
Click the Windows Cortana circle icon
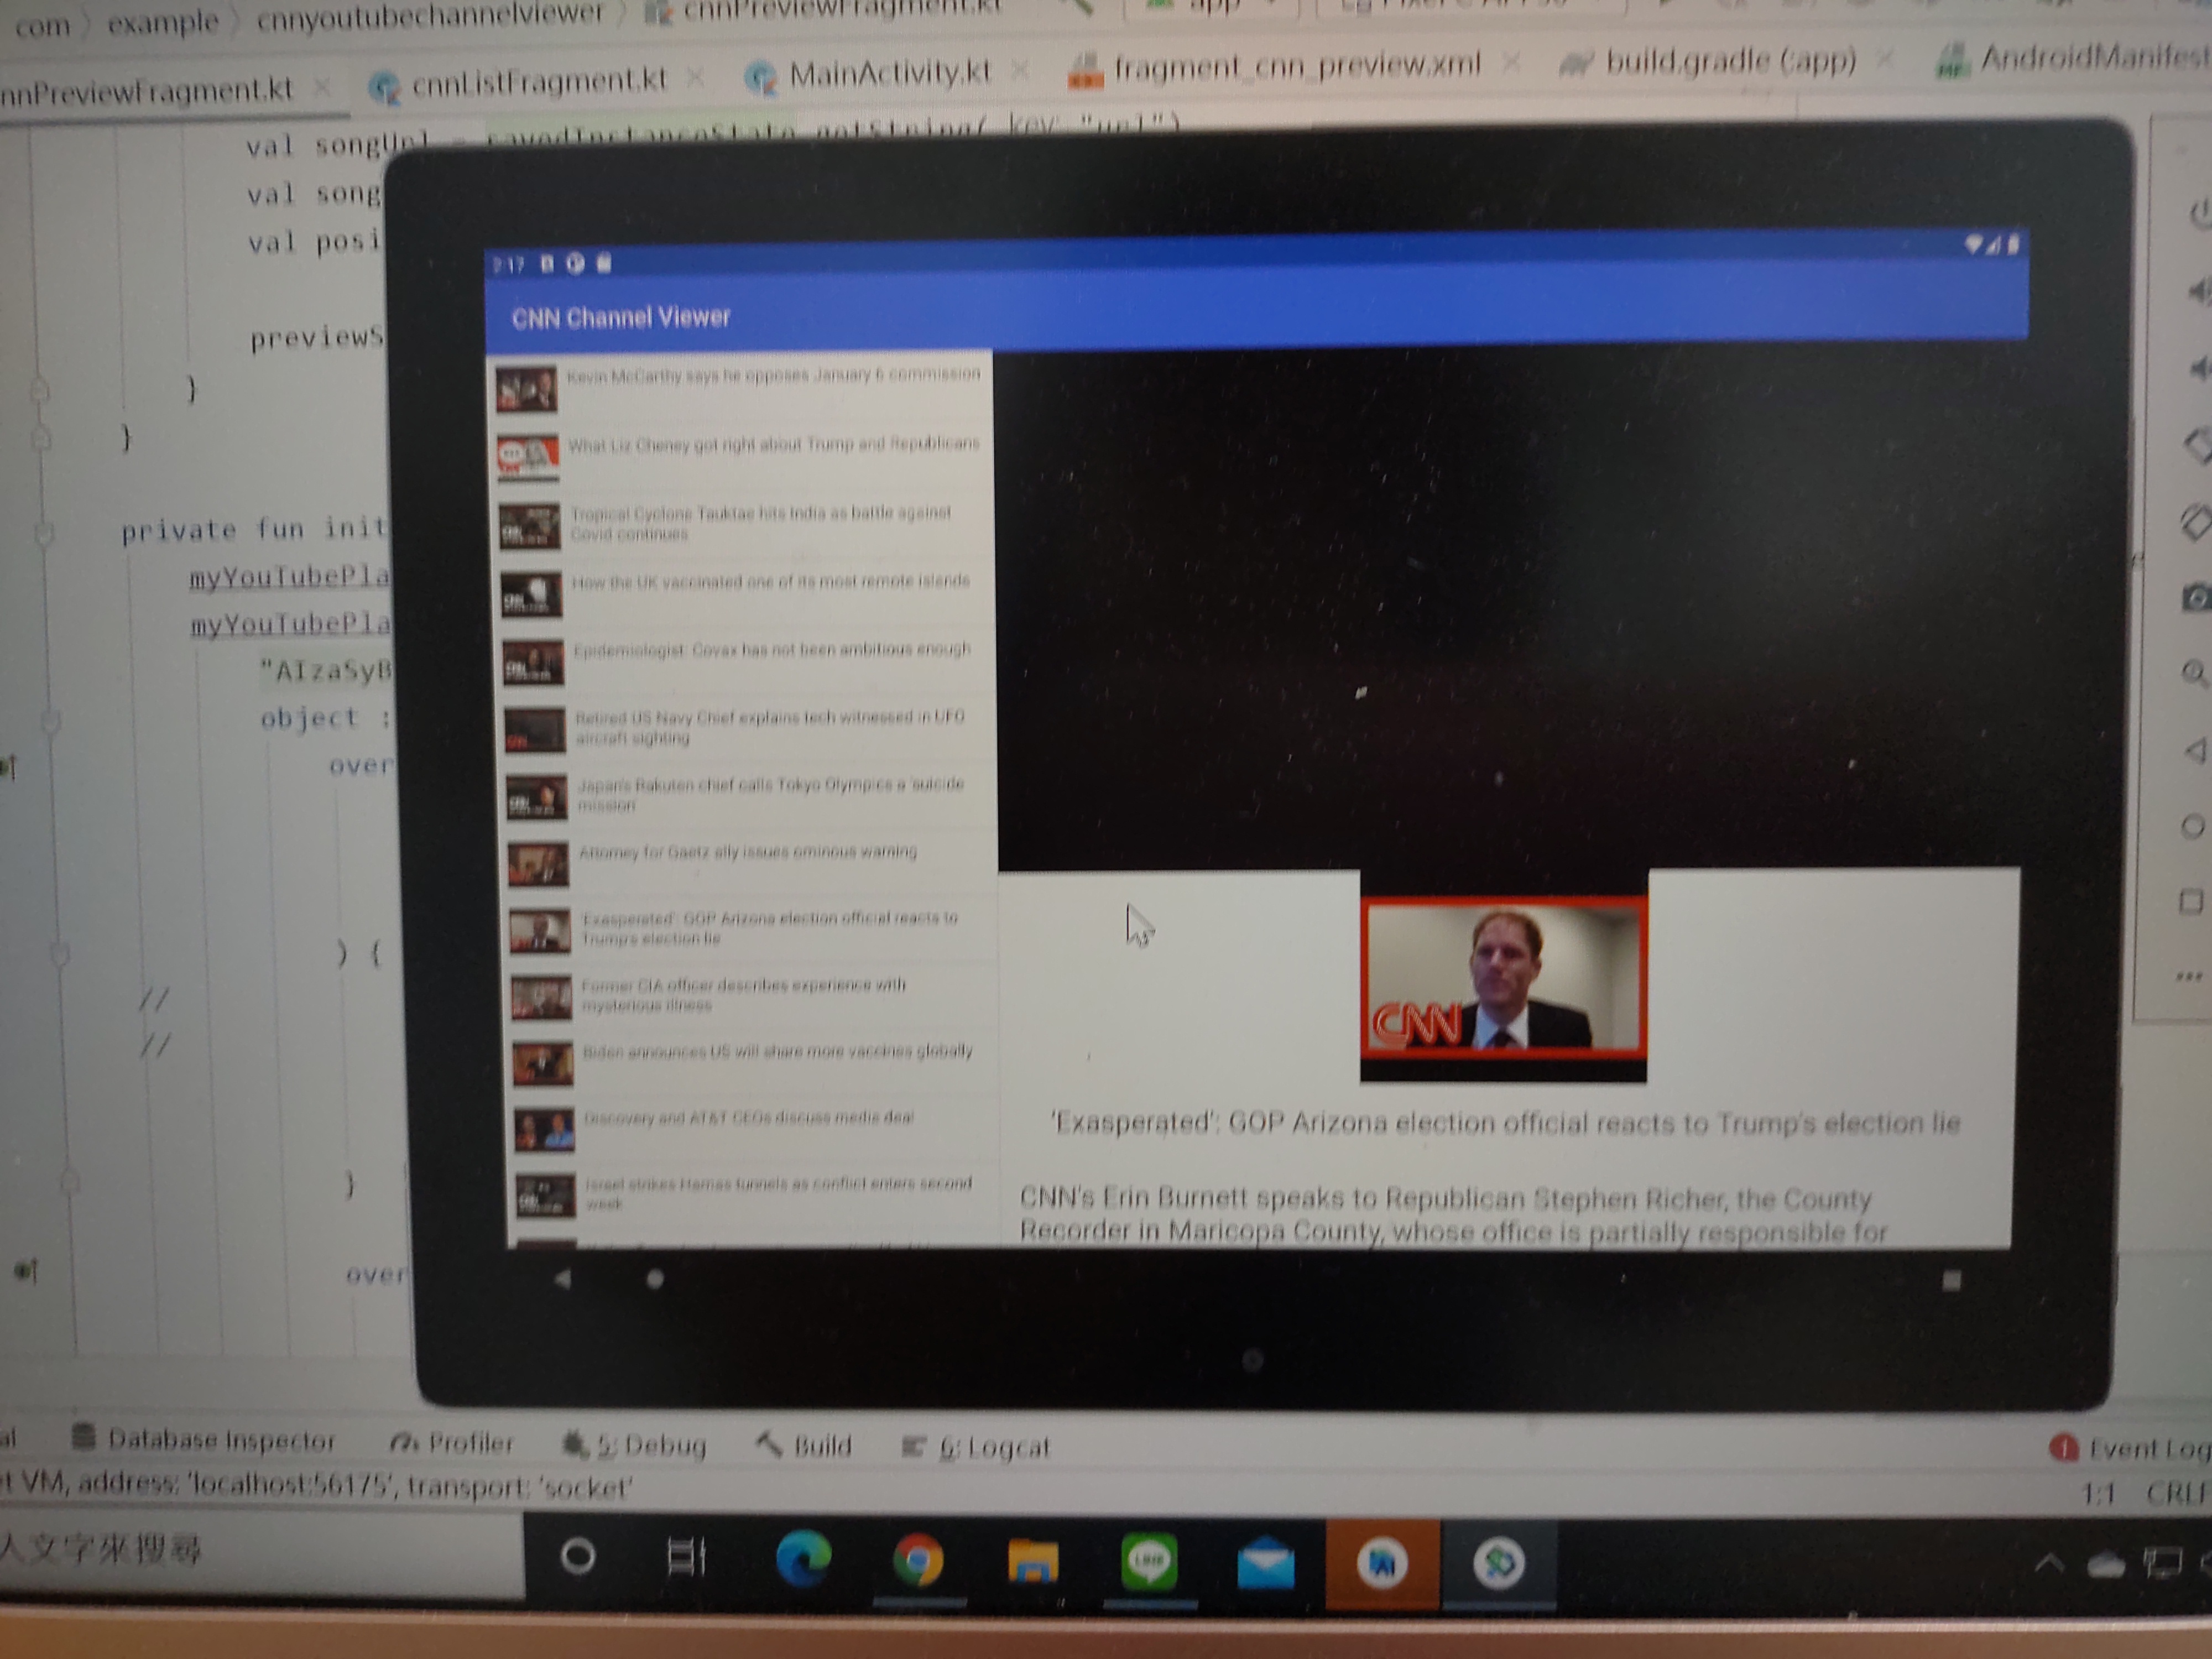[x=578, y=1556]
